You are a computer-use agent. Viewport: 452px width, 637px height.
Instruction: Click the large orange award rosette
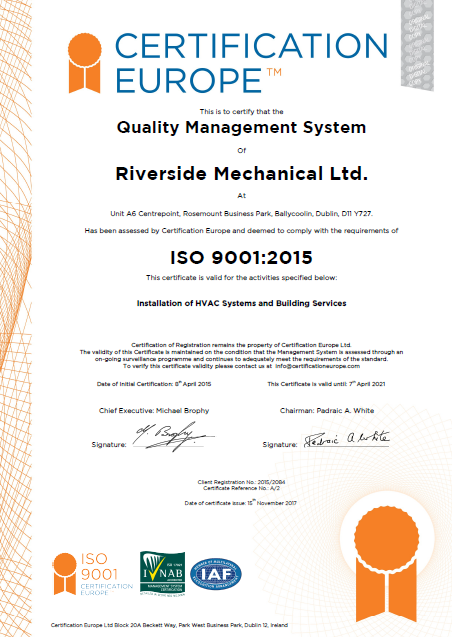click(x=386, y=565)
